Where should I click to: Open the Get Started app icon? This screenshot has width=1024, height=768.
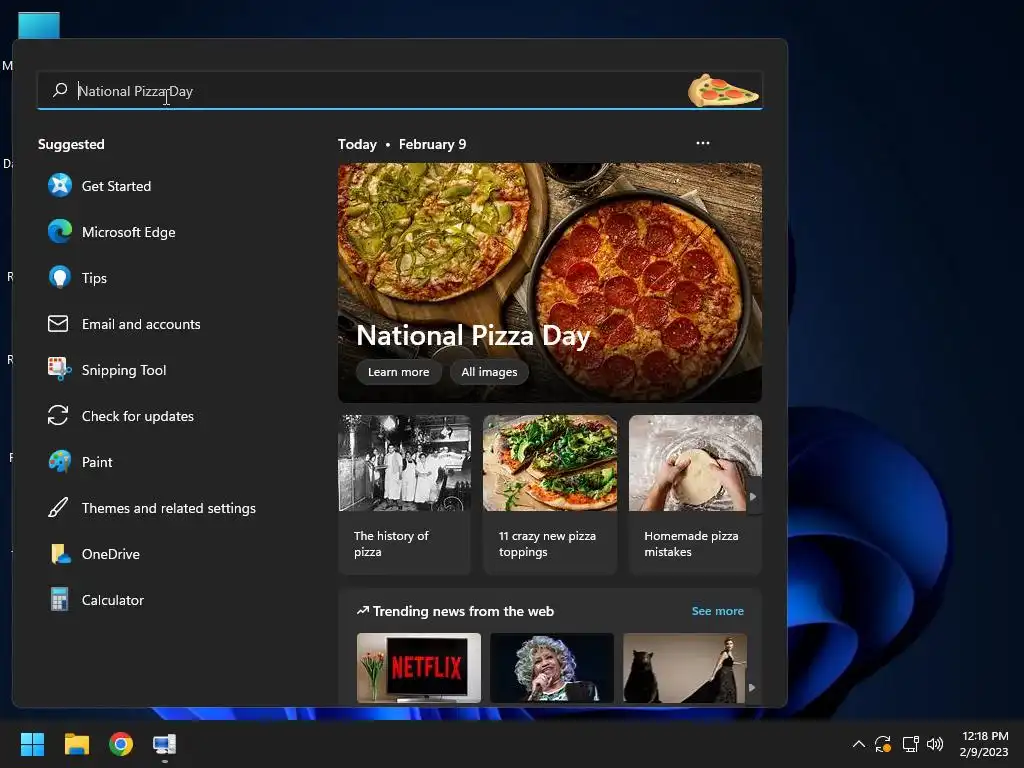tap(59, 185)
